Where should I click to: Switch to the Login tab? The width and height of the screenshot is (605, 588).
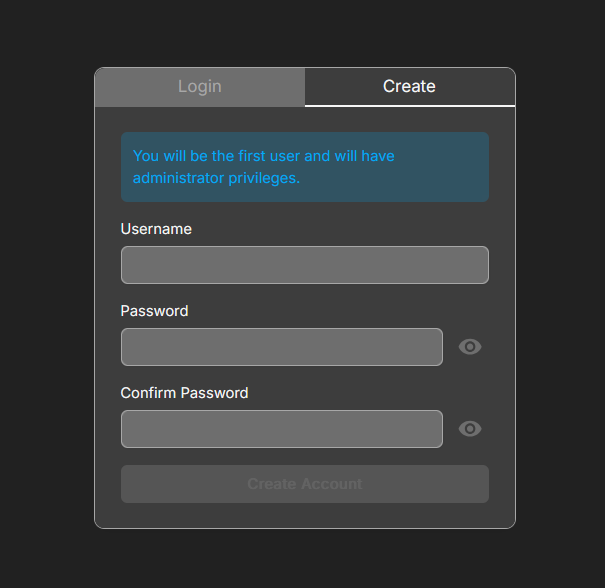(199, 87)
